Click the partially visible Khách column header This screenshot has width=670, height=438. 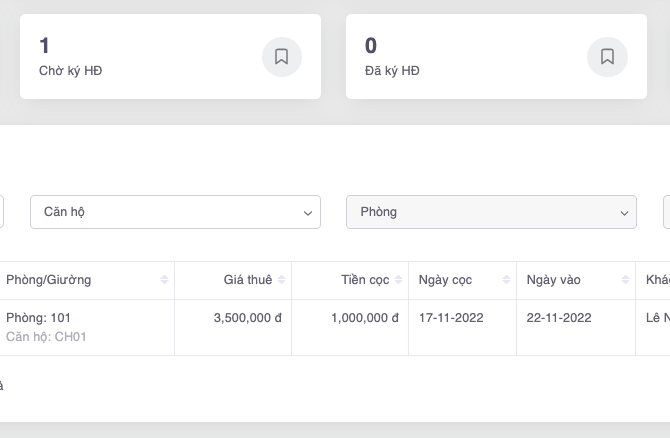click(657, 280)
